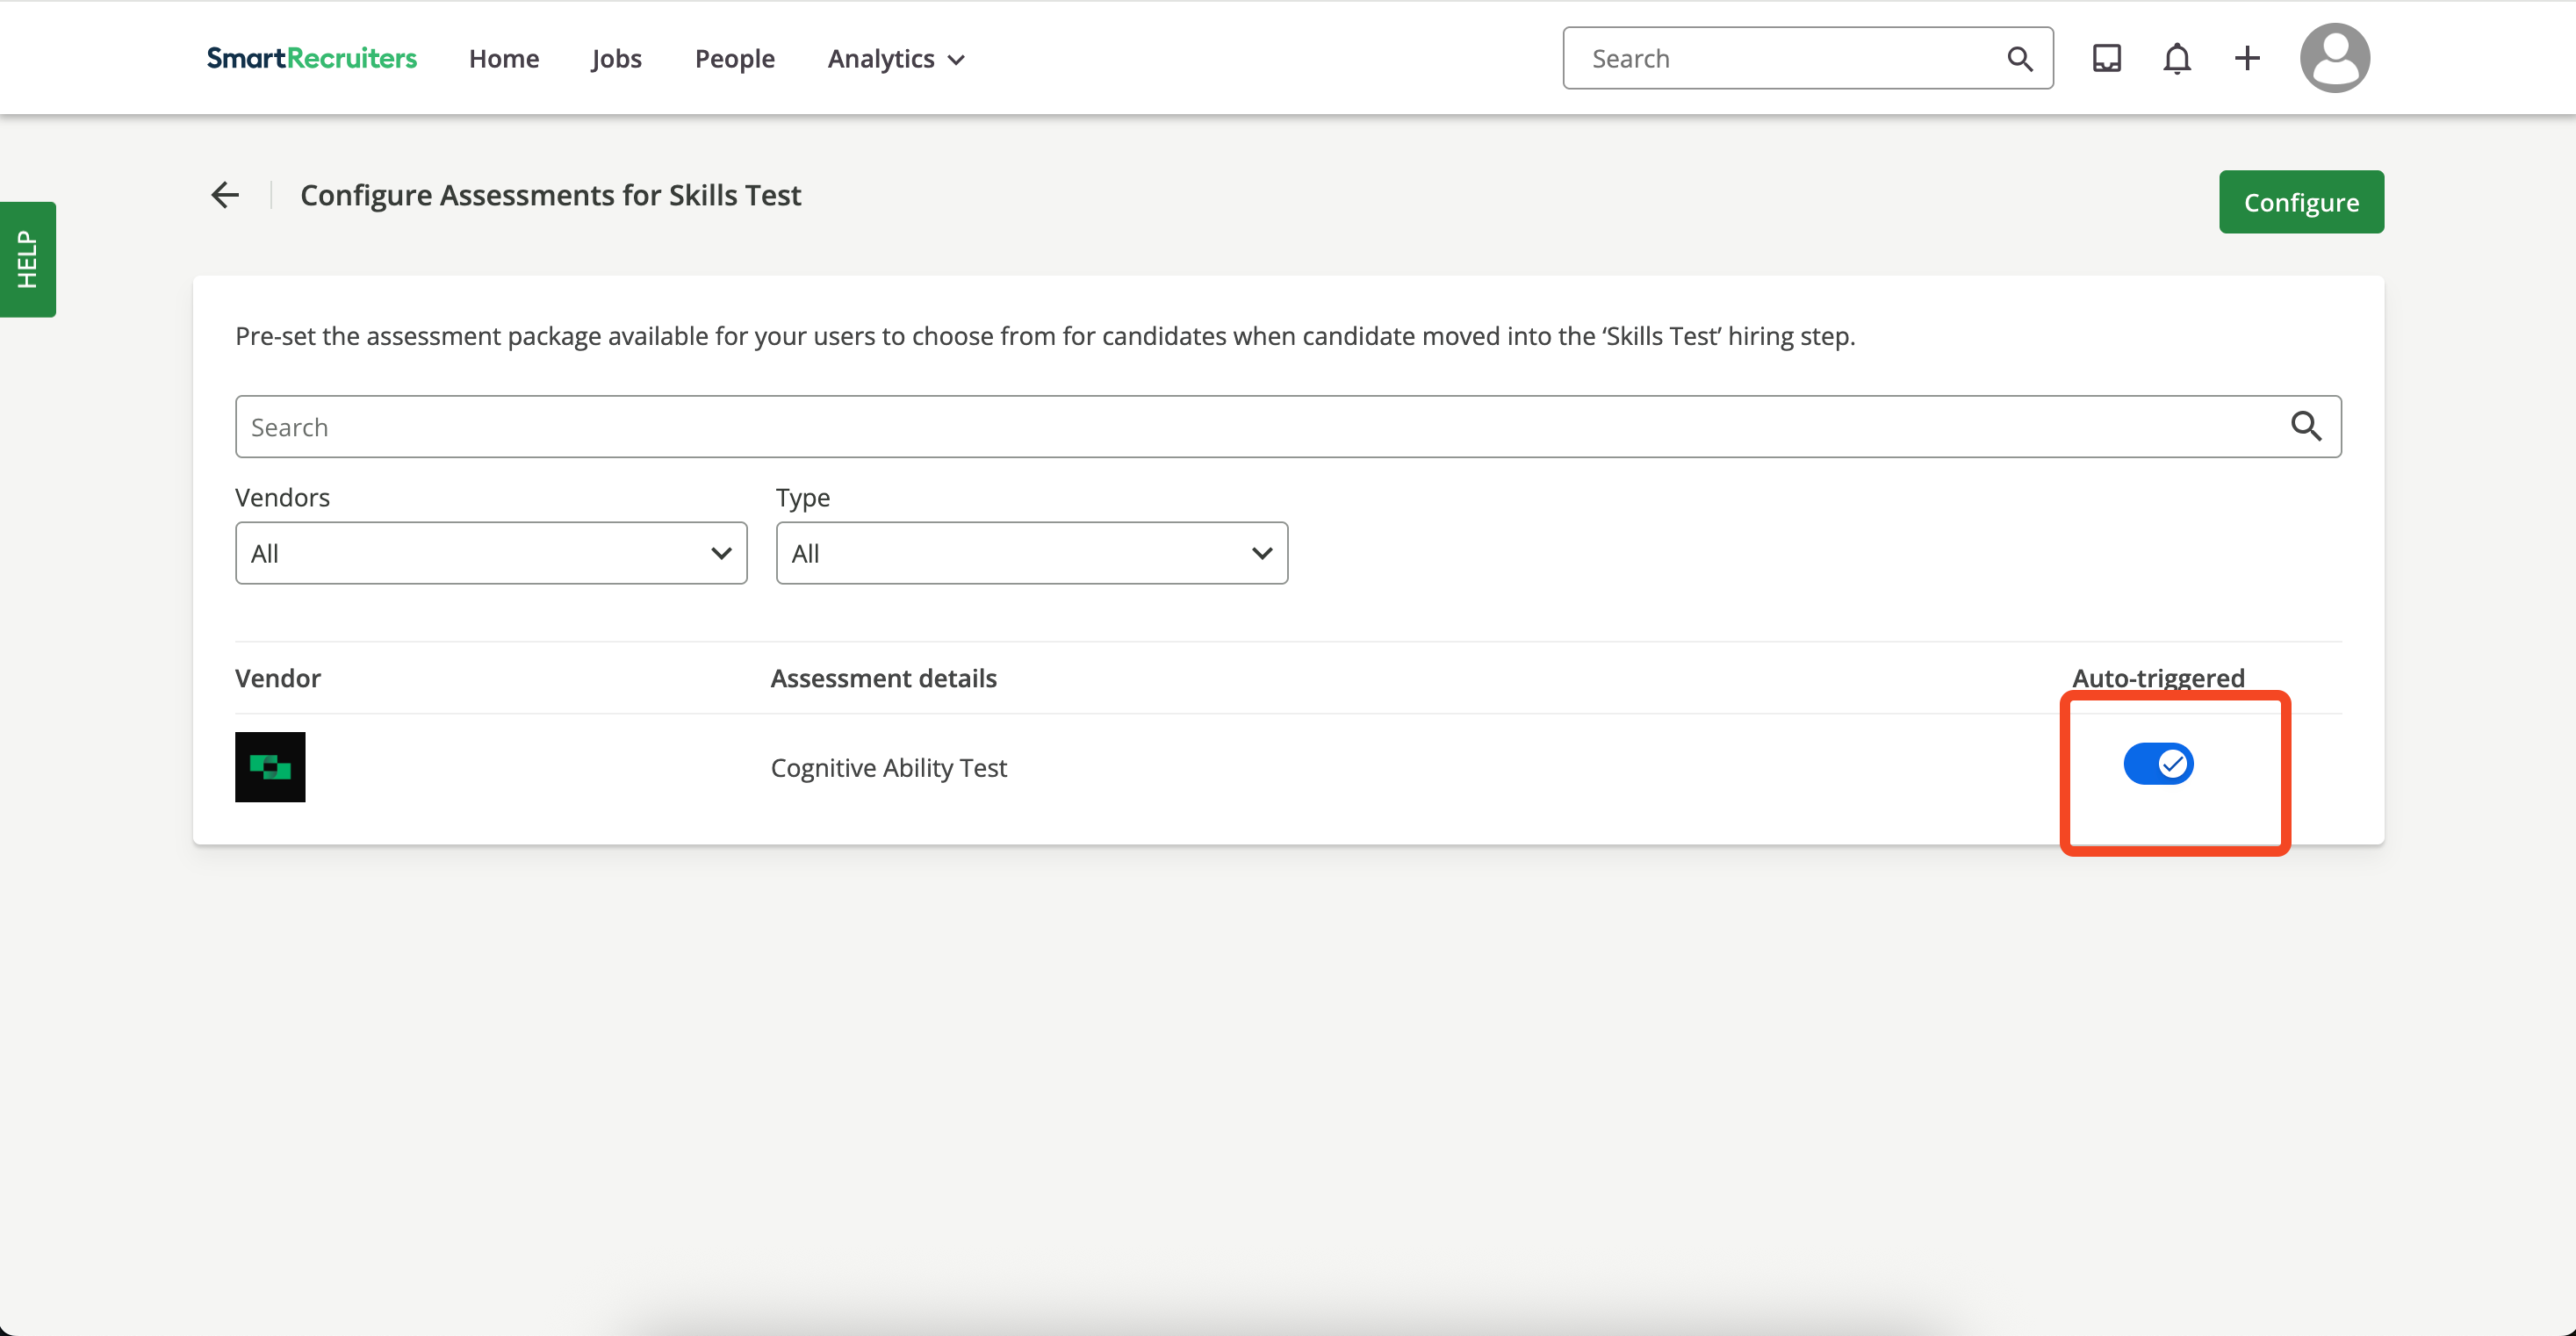Navigate to People page
The height and width of the screenshot is (1336, 2576).
(x=734, y=59)
